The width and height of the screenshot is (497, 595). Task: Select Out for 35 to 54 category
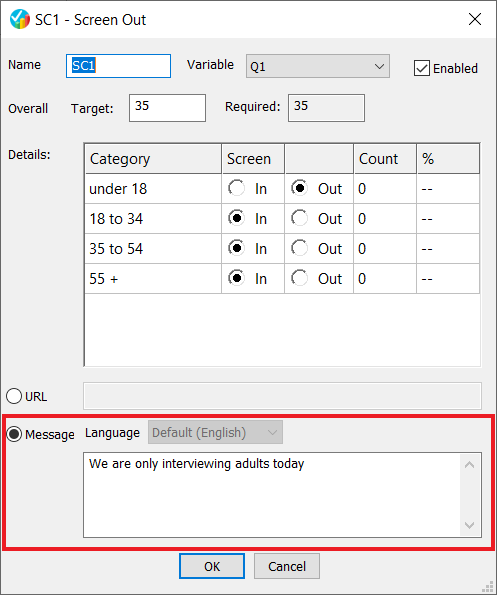tap(300, 248)
